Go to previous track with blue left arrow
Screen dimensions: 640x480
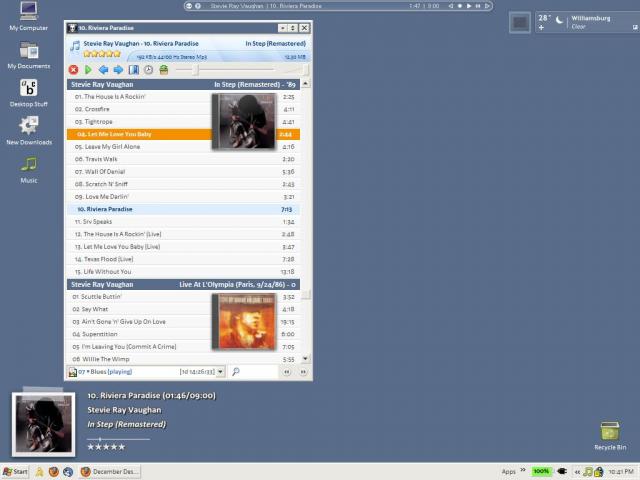103,70
